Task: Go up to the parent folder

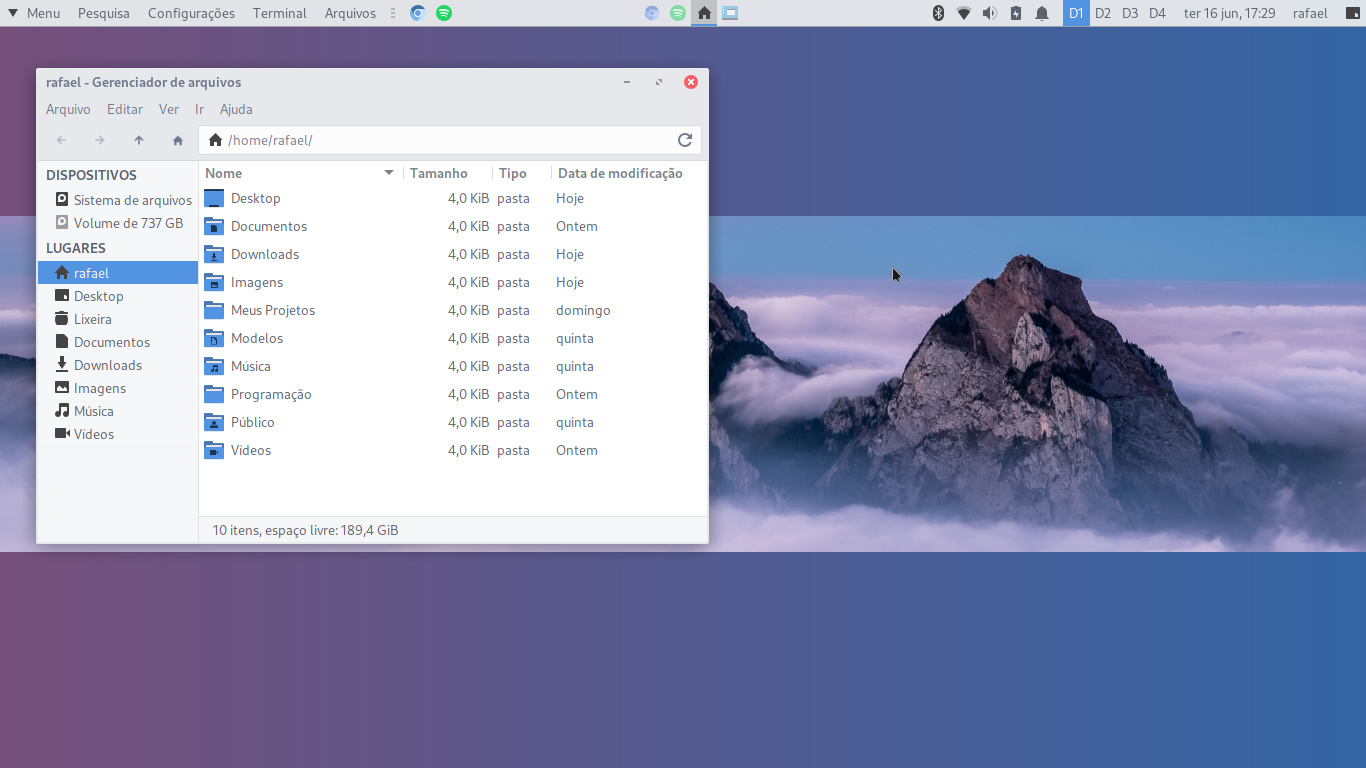Action: click(139, 140)
